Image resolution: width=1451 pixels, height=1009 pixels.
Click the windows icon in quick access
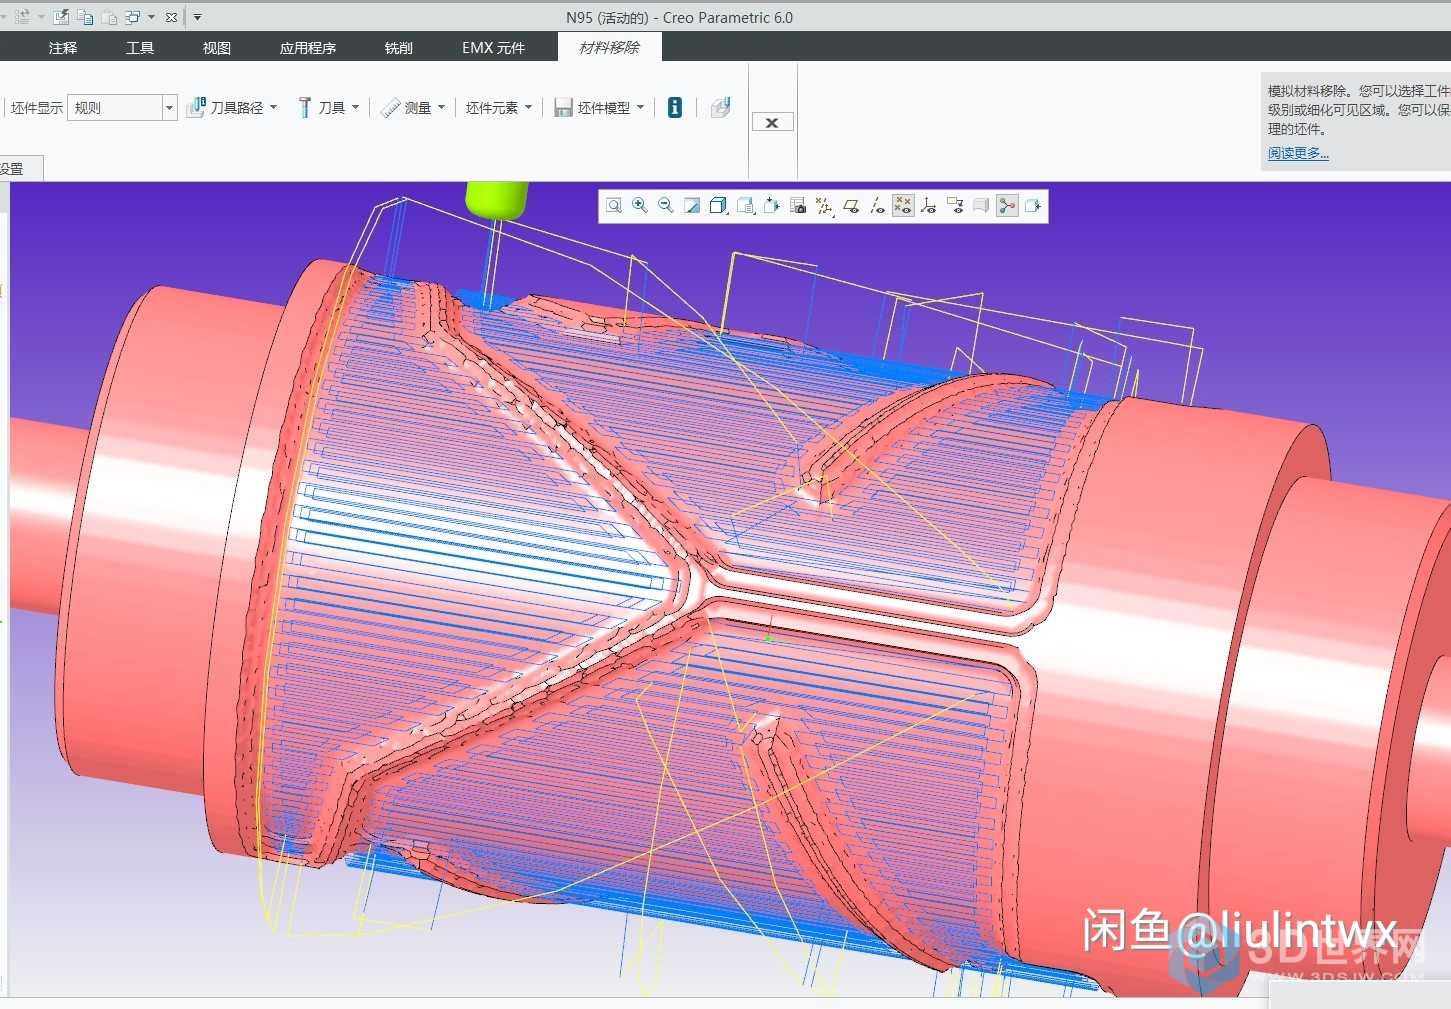click(132, 17)
